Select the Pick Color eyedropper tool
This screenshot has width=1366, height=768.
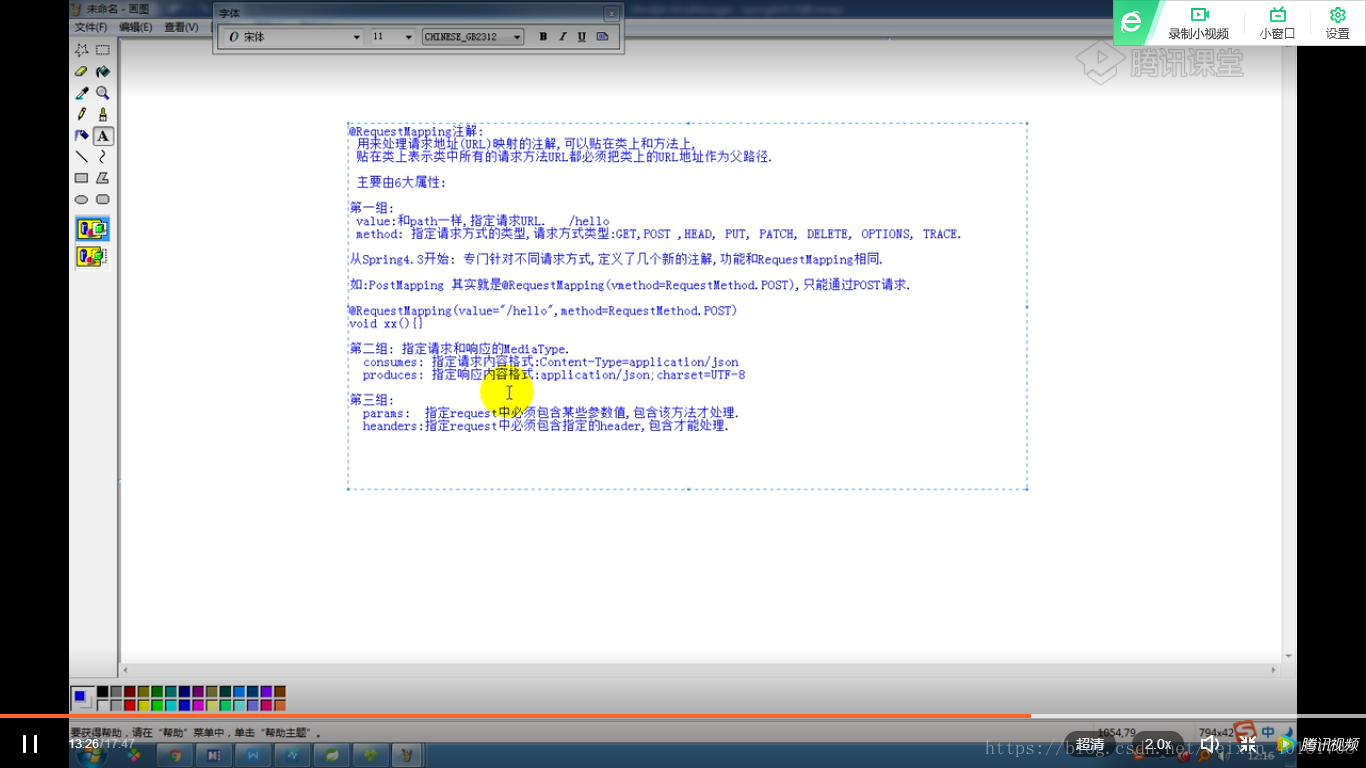[82, 93]
